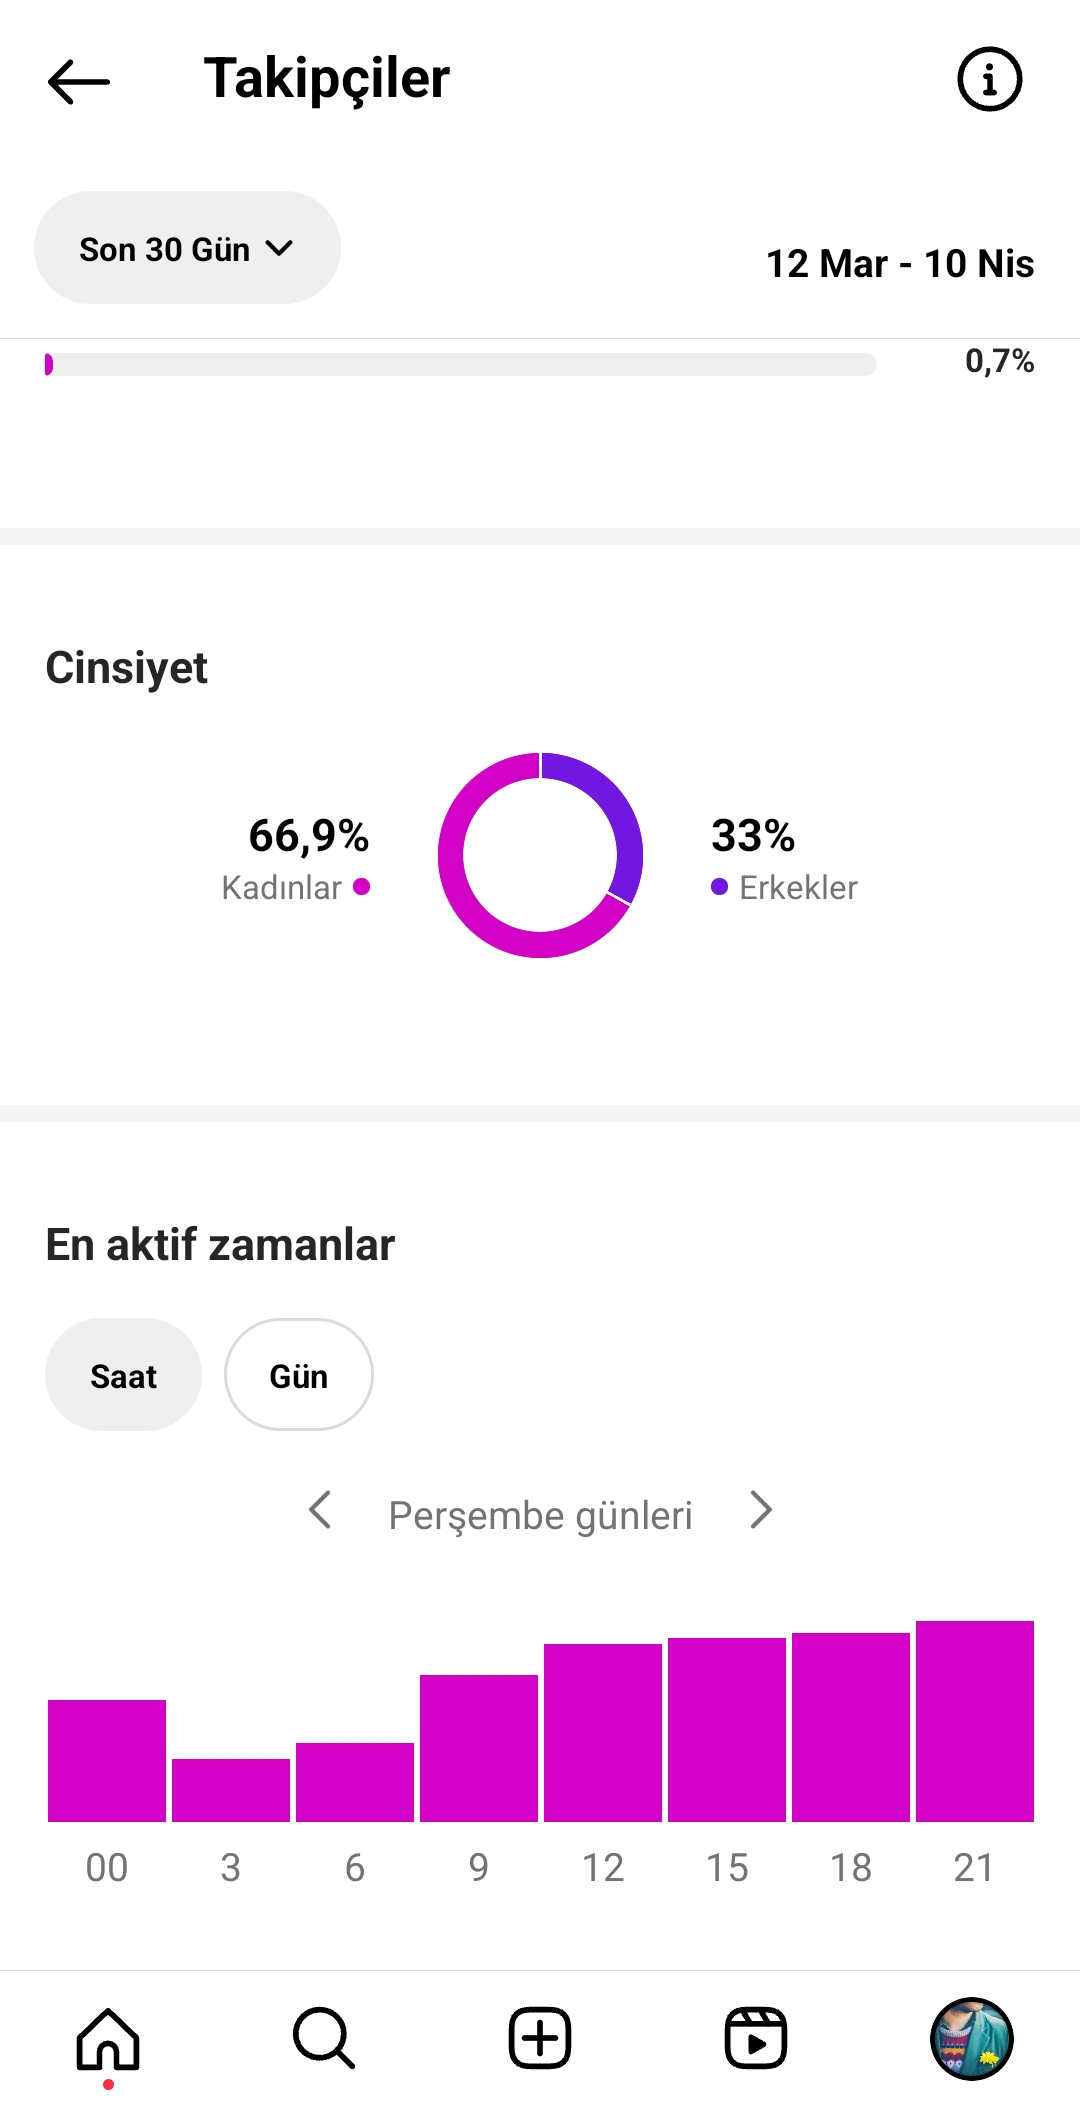Tap the gender donut chart
1080x2106 pixels.
pyautogui.click(x=540, y=855)
